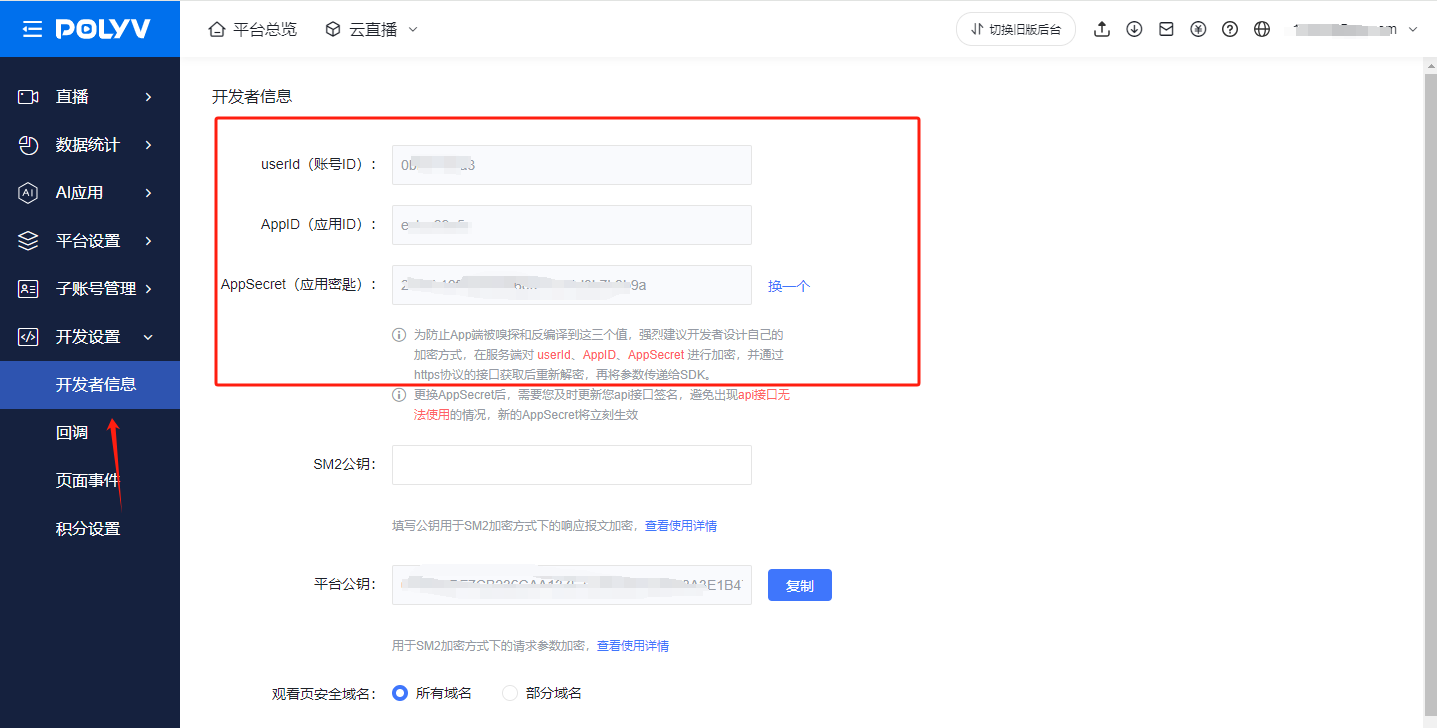Collapse the 开发设置 sidebar section
This screenshot has width=1437, height=728.
pyautogui.click(x=90, y=337)
